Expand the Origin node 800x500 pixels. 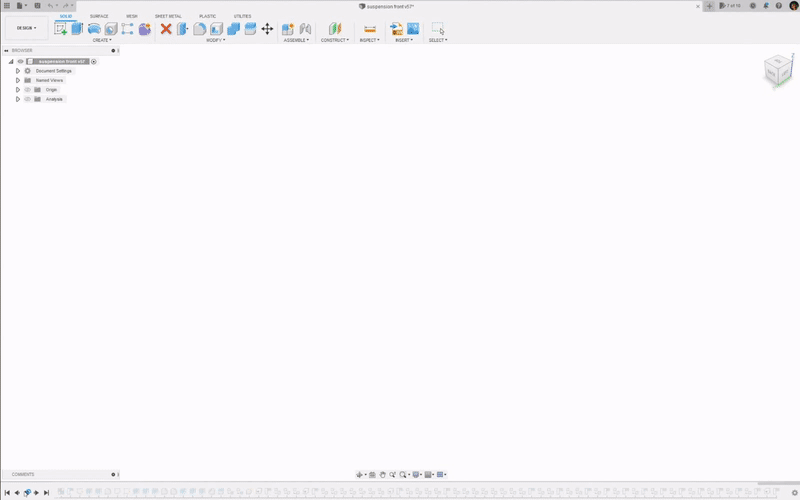coord(18,90)
